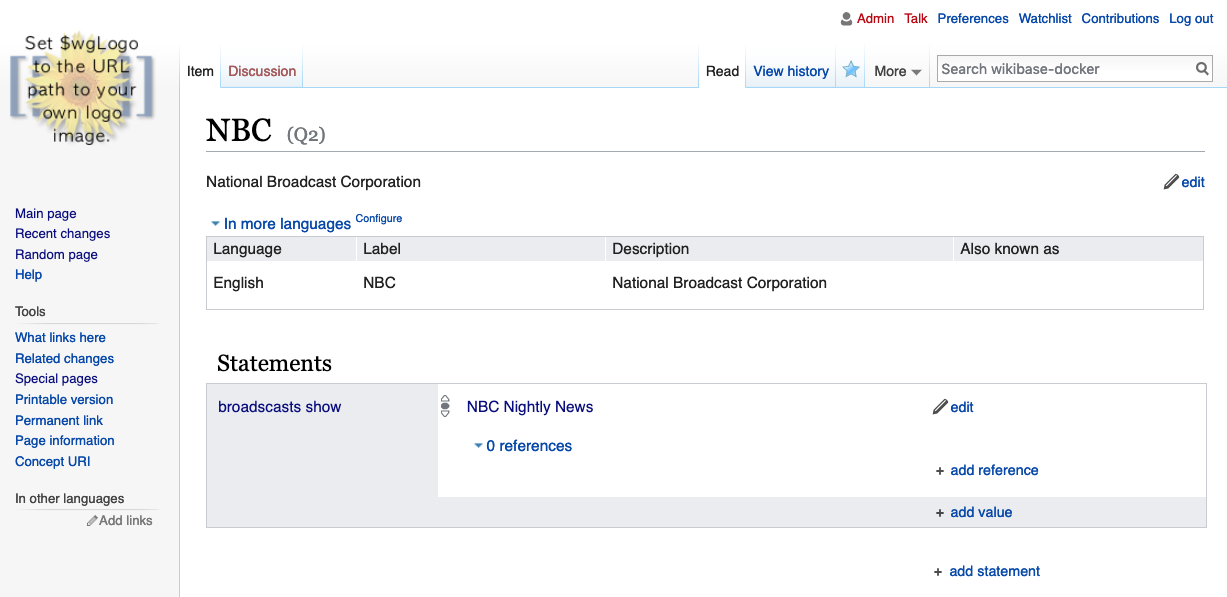The image size is (1227, 597).
Task: Go to Main page
Action: point(46,213)
